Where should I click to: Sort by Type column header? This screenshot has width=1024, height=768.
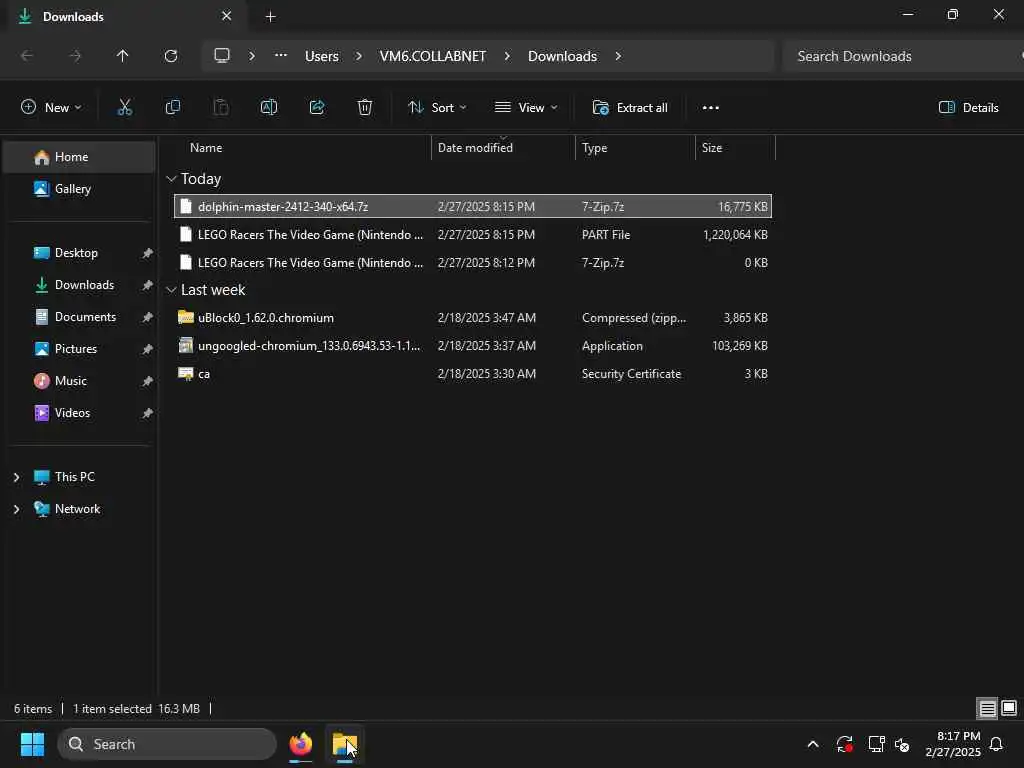(635, 148)
